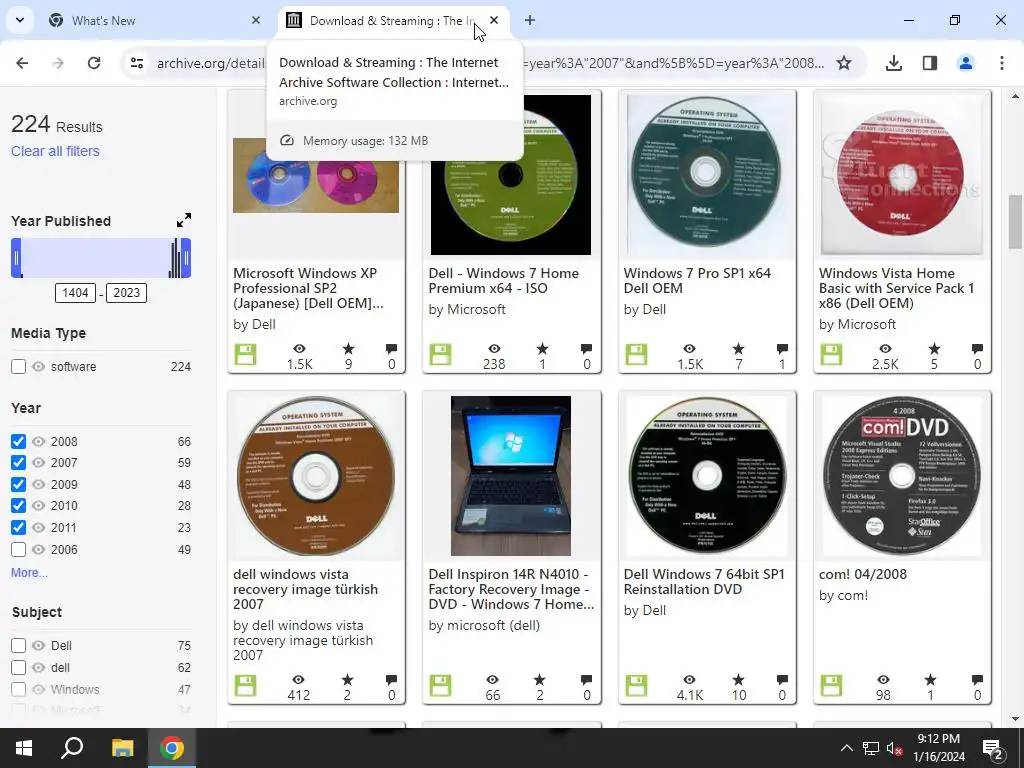Edit the 2023 end year field

coord(127,293)
